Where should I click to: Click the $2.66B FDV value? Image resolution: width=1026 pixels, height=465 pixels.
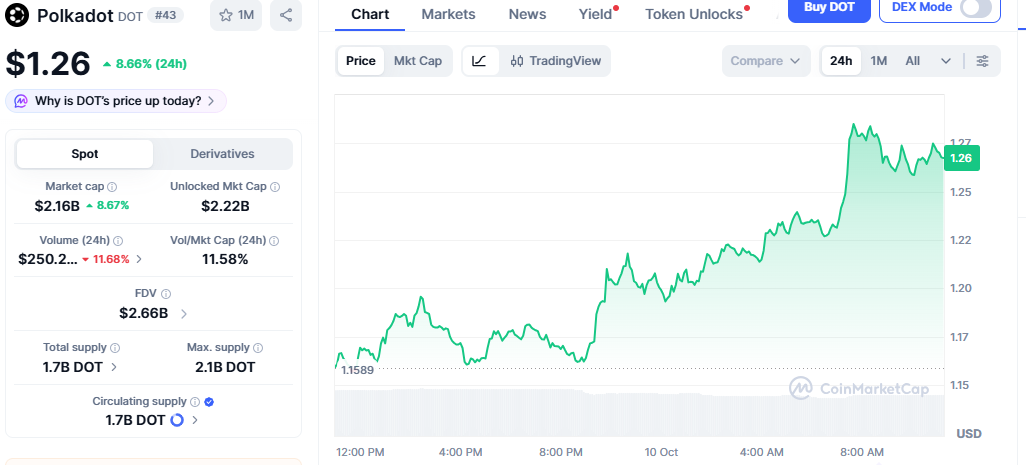click(143, 313)
